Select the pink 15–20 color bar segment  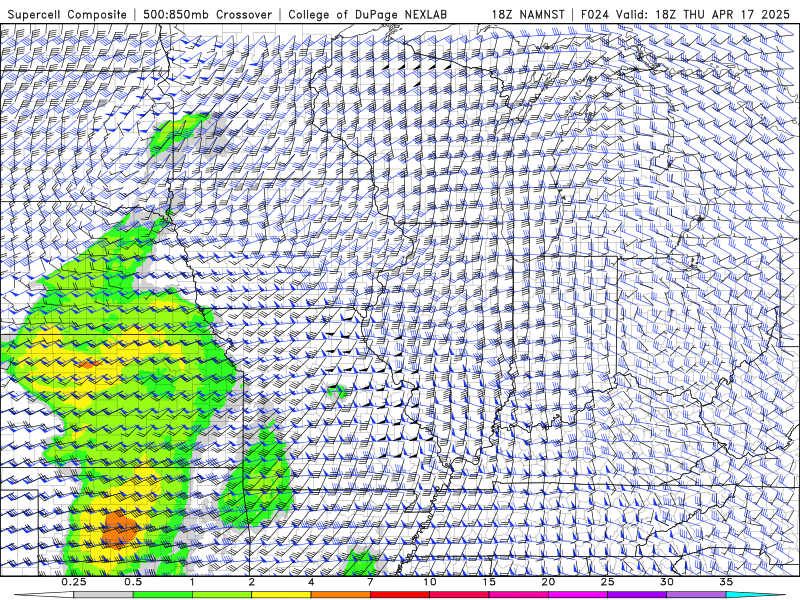click(518, 595)
